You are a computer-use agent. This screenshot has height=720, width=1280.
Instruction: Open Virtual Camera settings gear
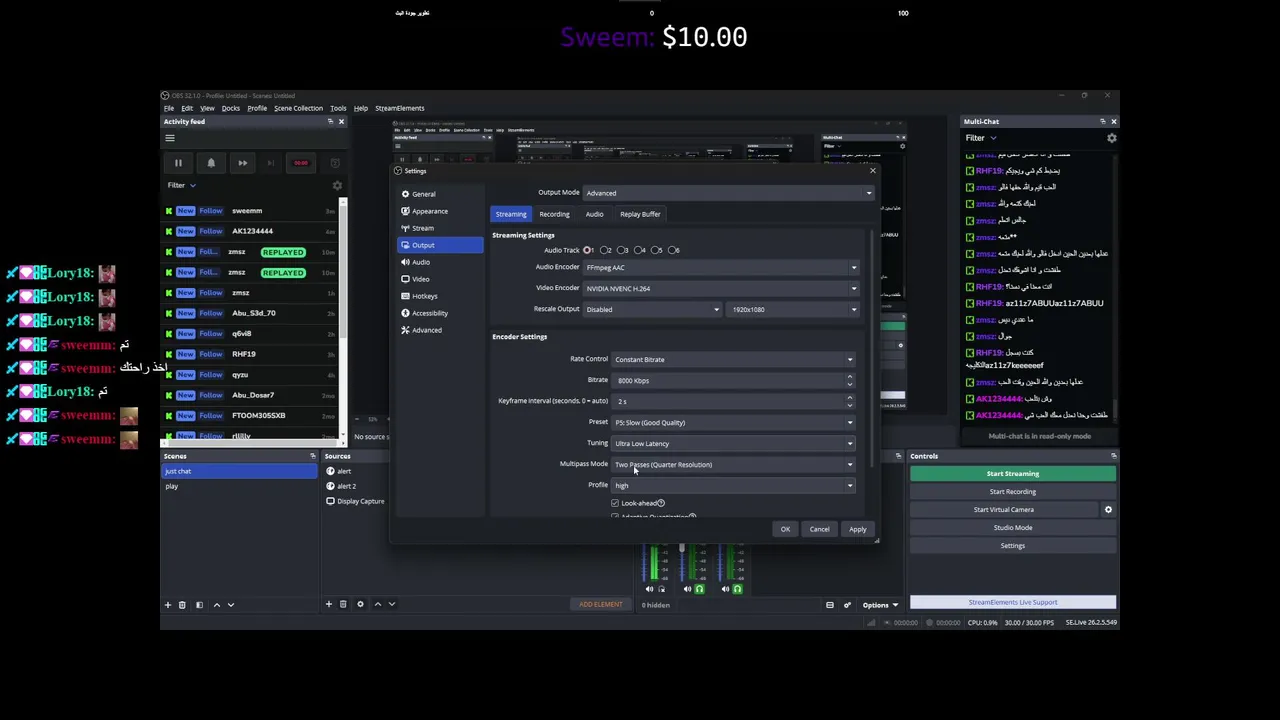click(1108, 510)
